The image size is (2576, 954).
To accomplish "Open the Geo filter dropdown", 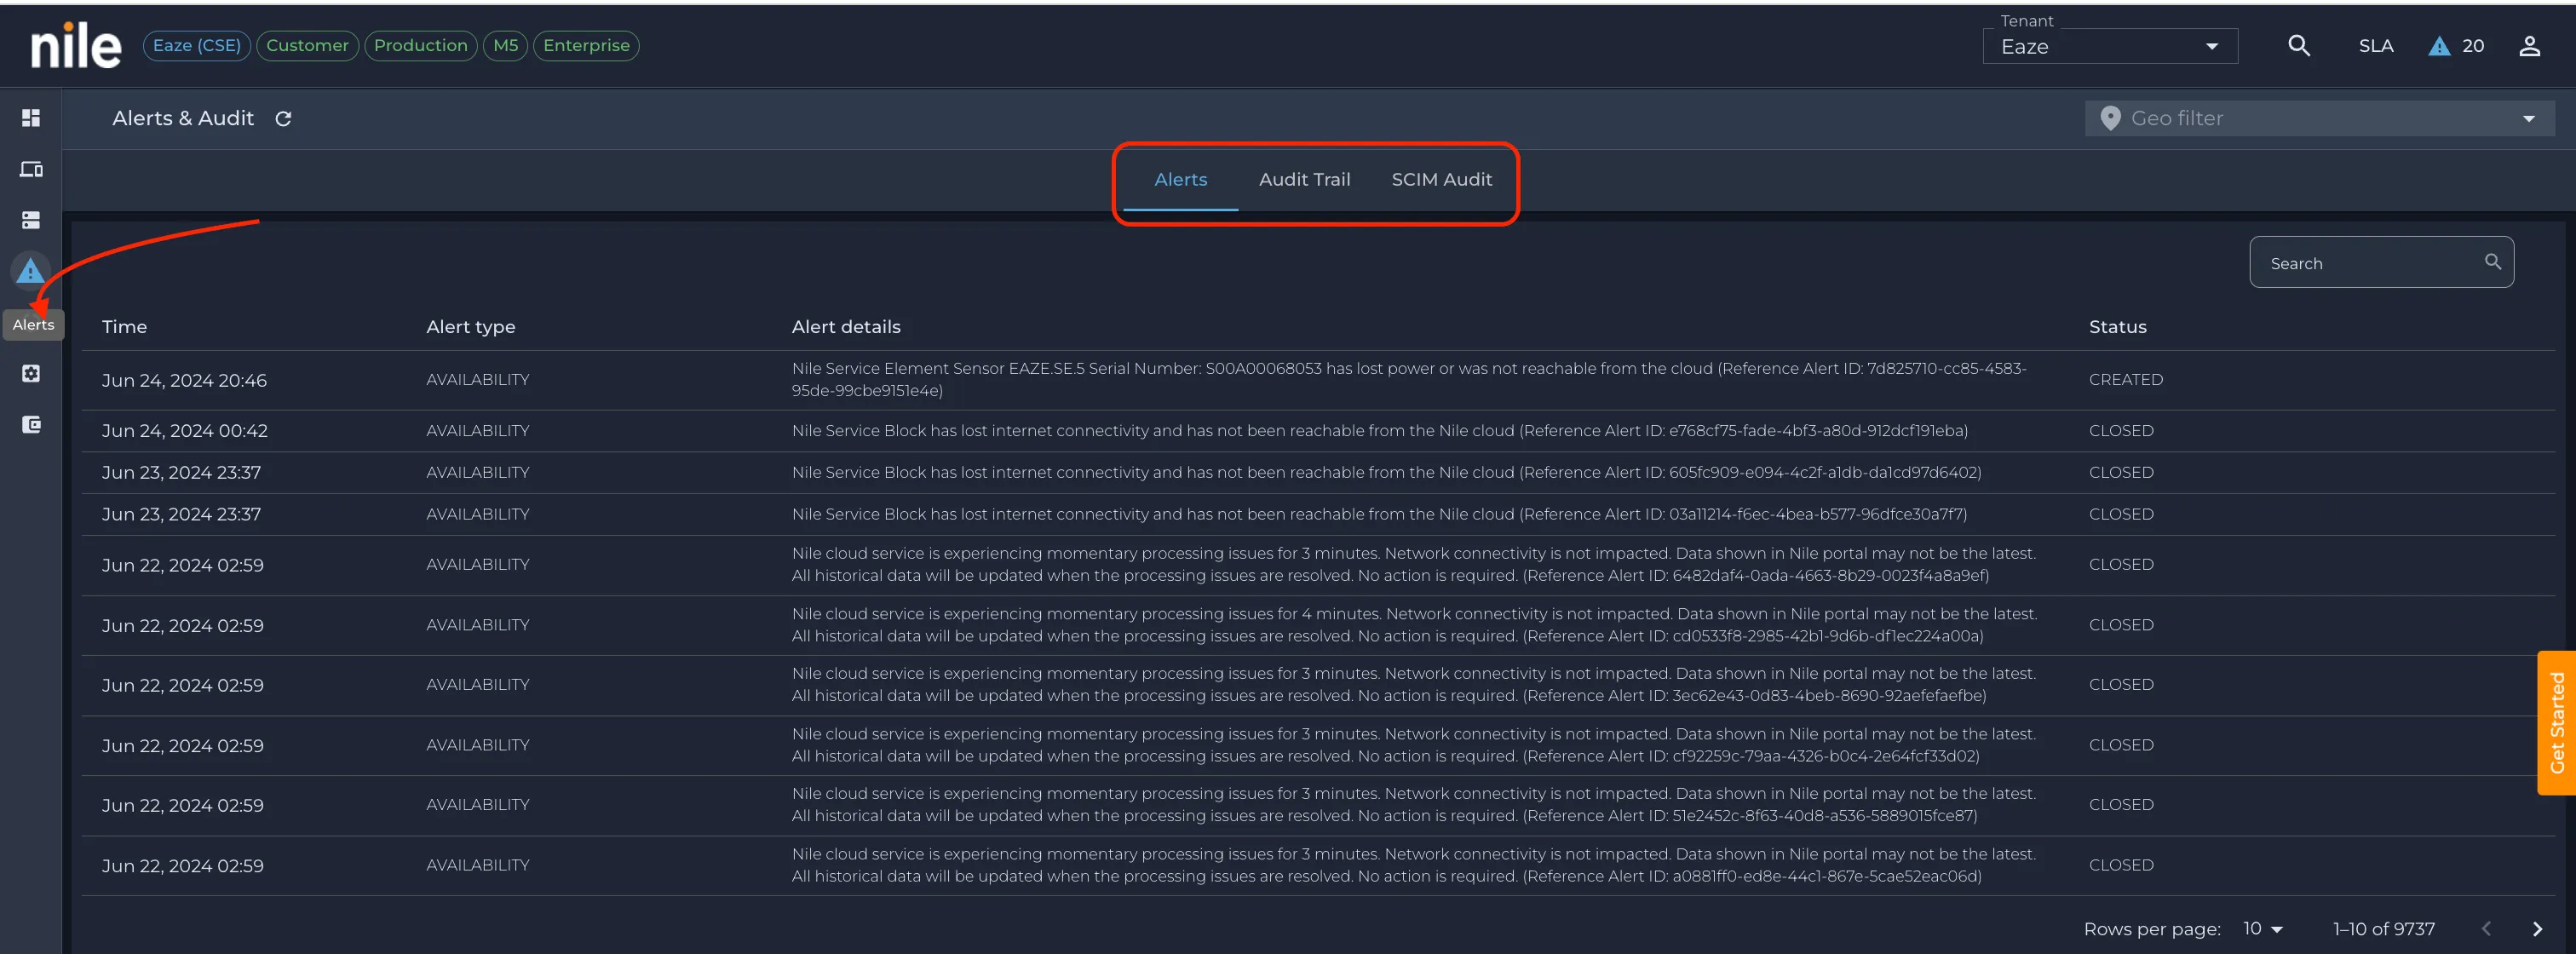I will tap(2318, 118).
